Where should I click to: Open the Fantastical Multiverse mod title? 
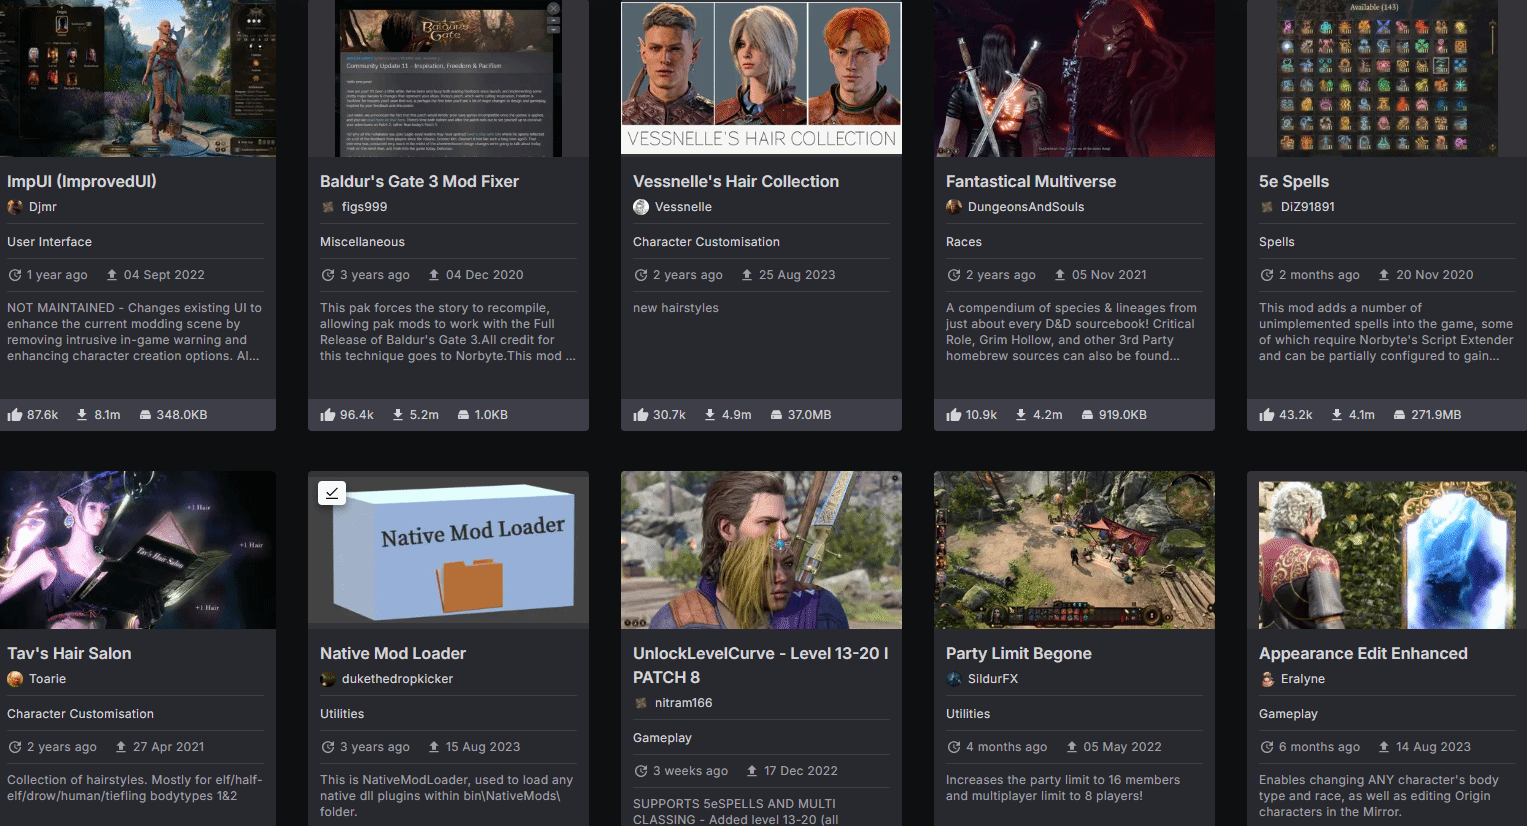(x=1031, y=181)
